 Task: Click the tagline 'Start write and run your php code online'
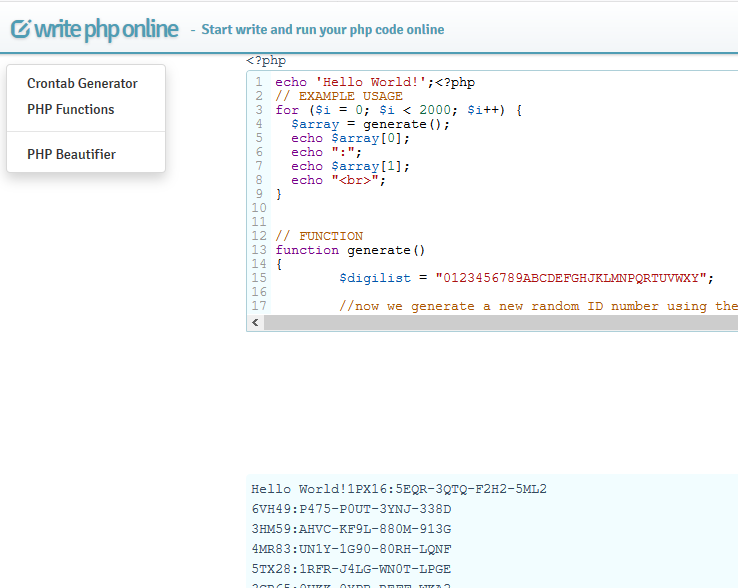(x=323, y=30)
